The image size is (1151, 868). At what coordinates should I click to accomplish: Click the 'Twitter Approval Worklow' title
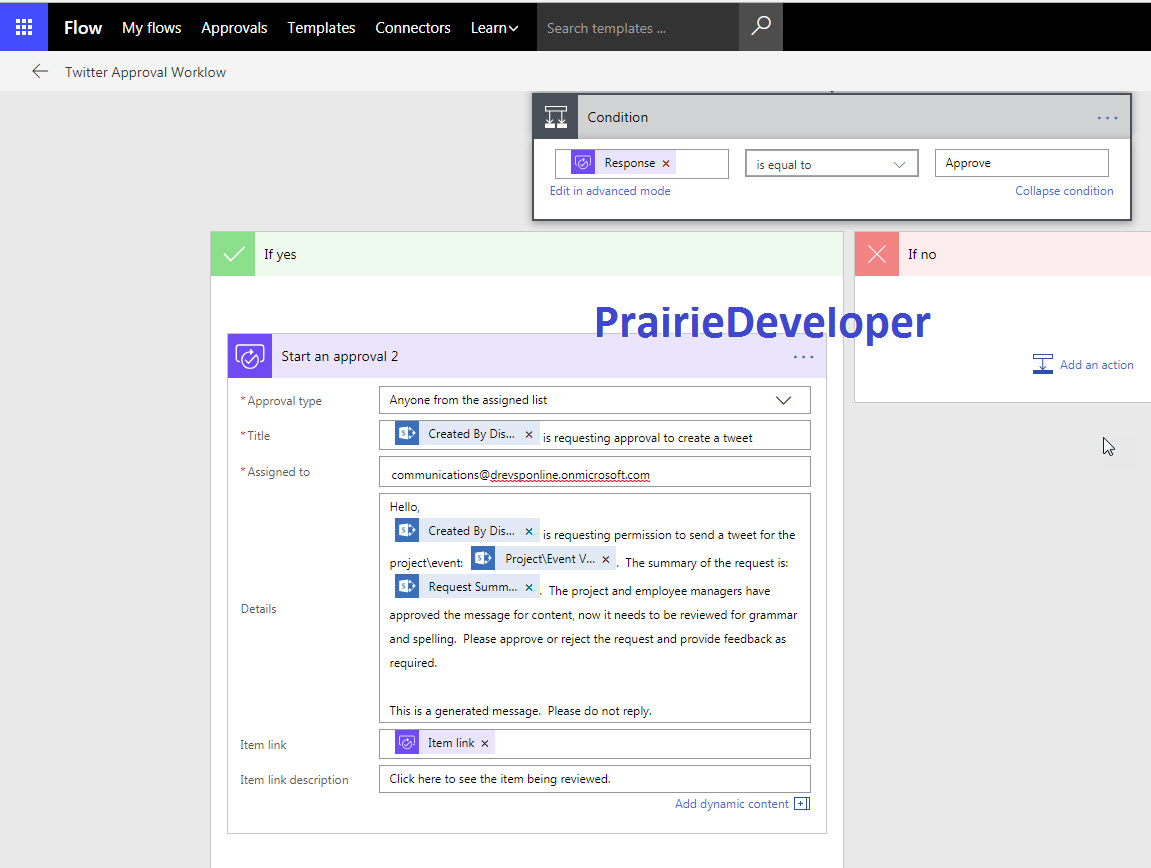pos(145,72)
